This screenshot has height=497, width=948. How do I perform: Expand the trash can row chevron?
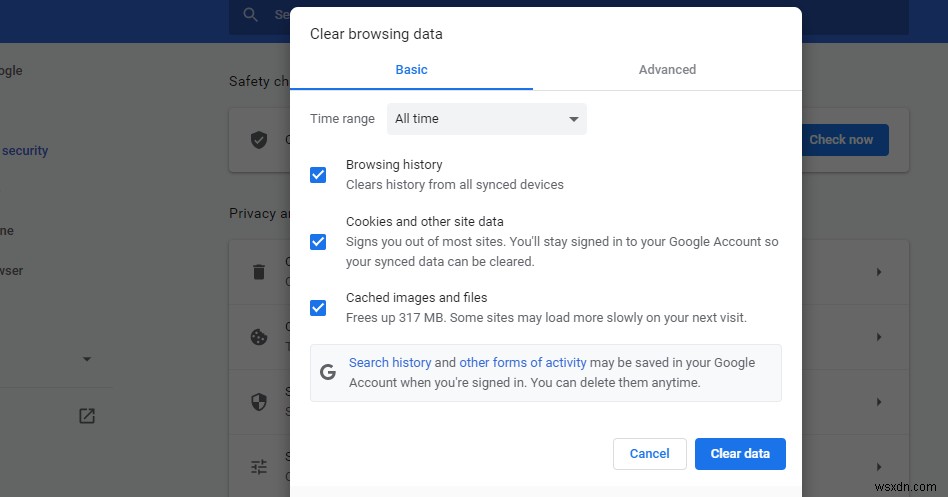[879, 272]
